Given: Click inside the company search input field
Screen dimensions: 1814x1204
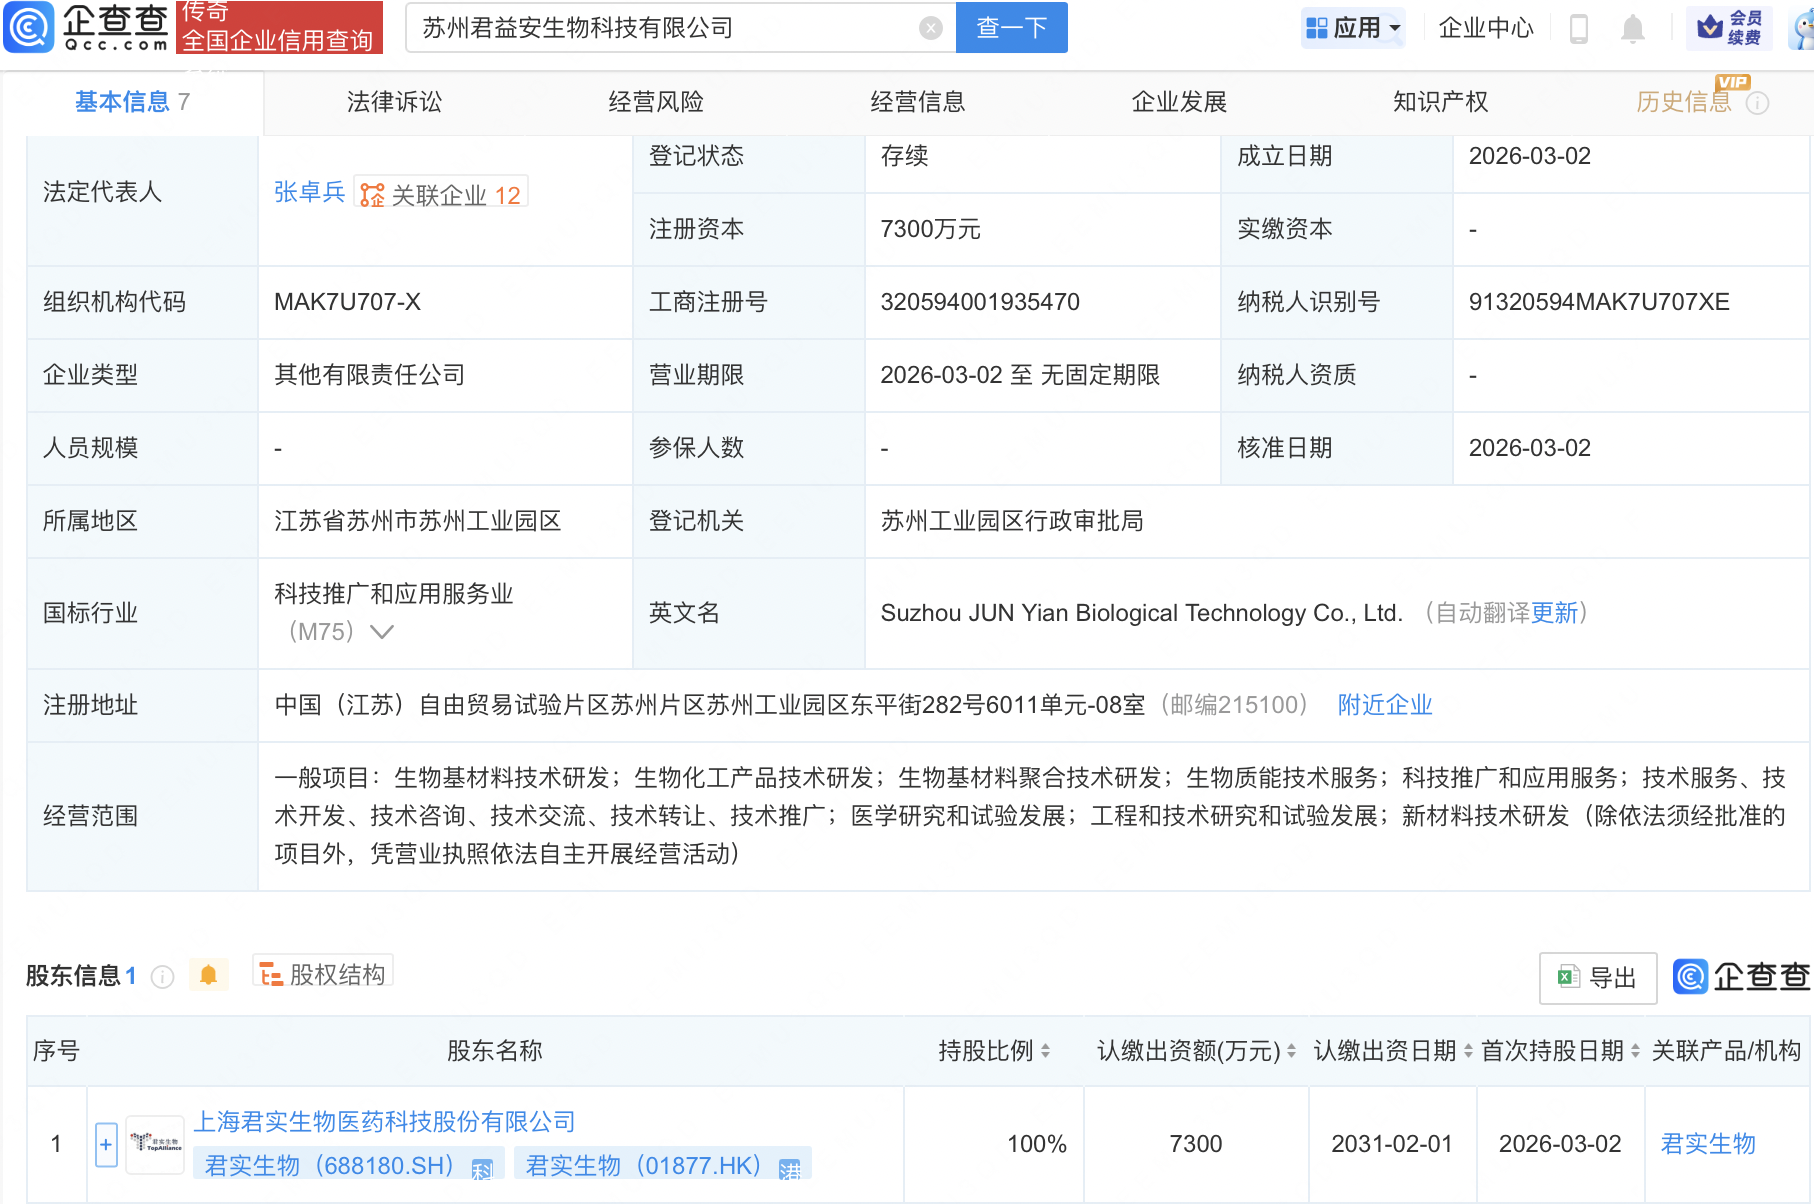Looking at the screenshot, I should (x=650, y=28).
